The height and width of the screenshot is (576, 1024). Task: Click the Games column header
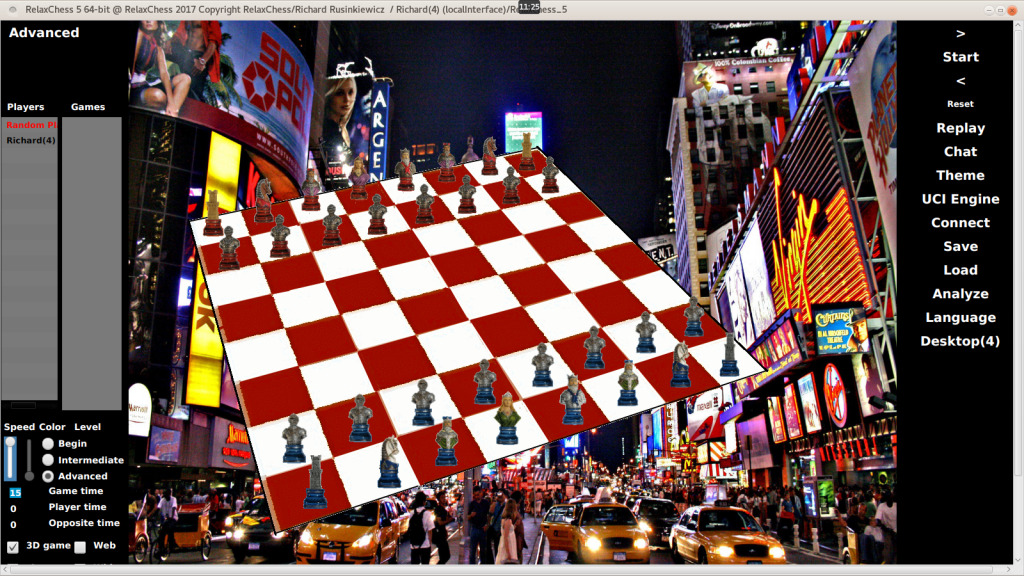pyautogui.click(x=88, y=107)
